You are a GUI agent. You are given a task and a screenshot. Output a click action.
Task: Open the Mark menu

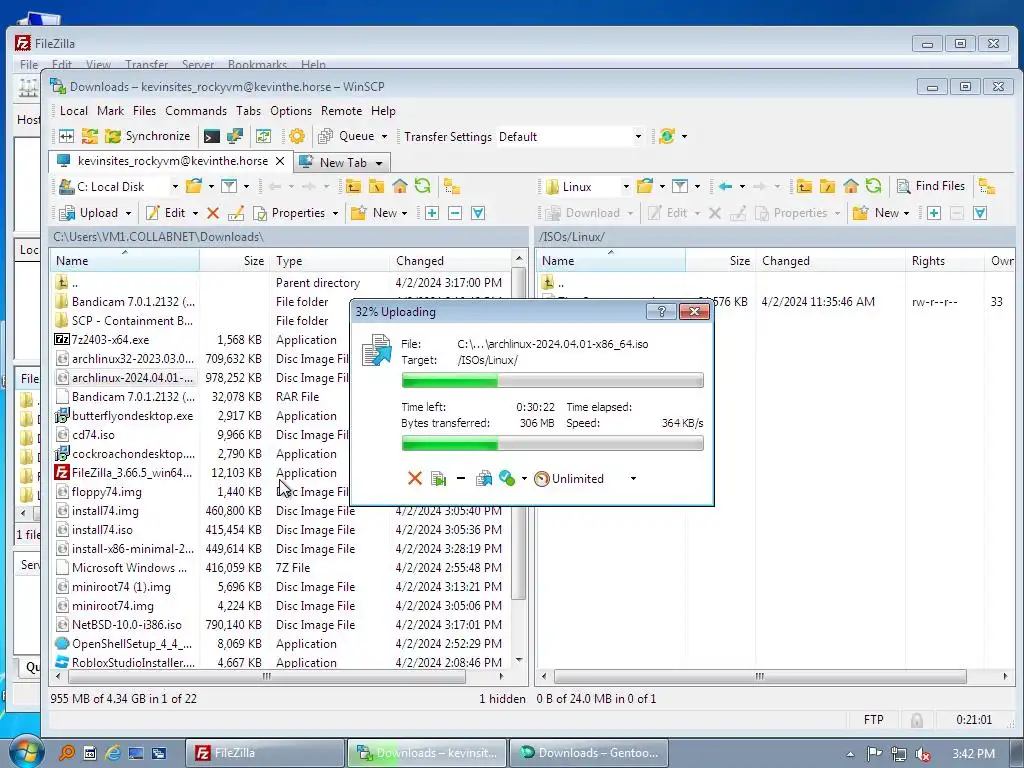(x=110, y=111)
